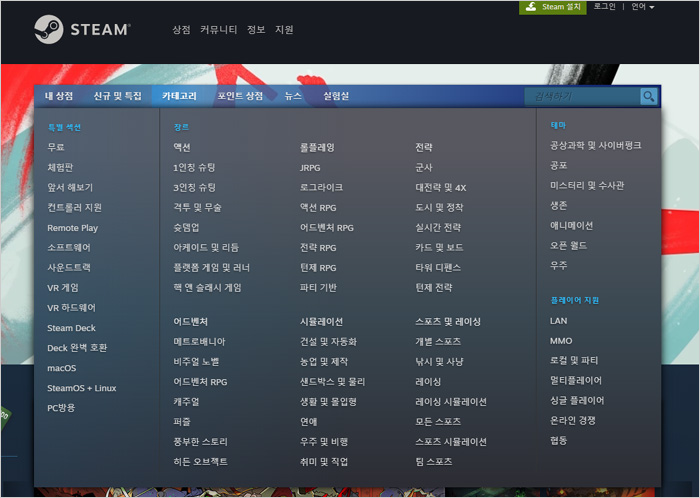This screenshot has width=700, height=498.
Task: Choose 멀티플레이어 under player support
Action: (576, 380)
